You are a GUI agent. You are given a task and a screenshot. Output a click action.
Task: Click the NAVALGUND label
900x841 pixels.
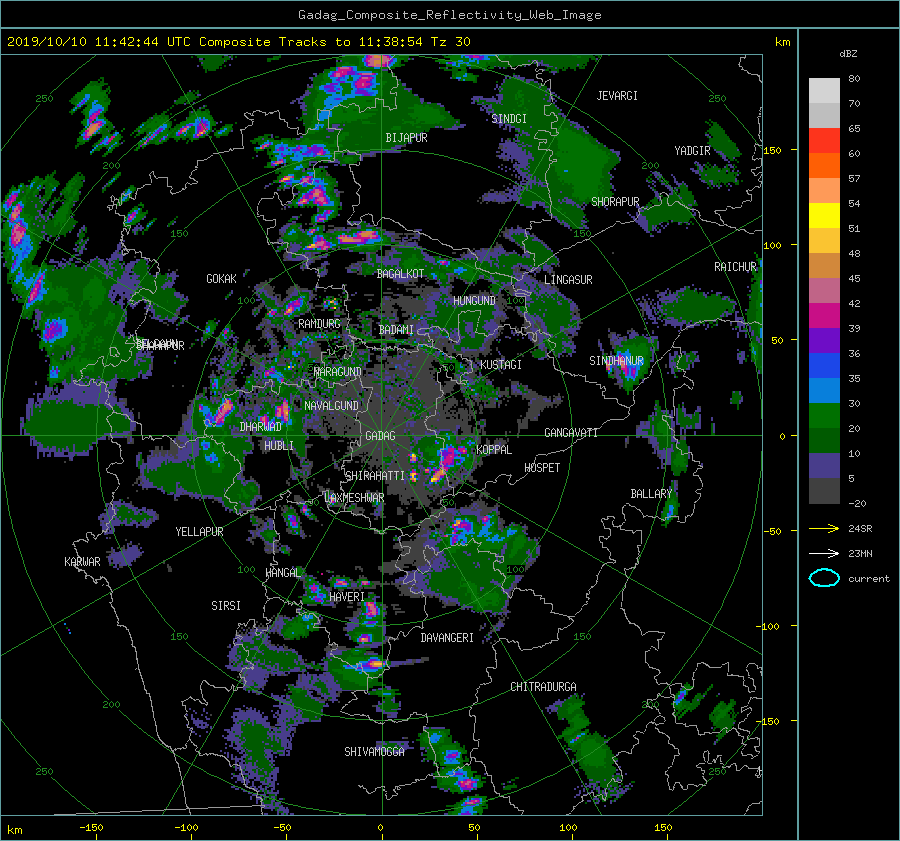click(331, 406)
